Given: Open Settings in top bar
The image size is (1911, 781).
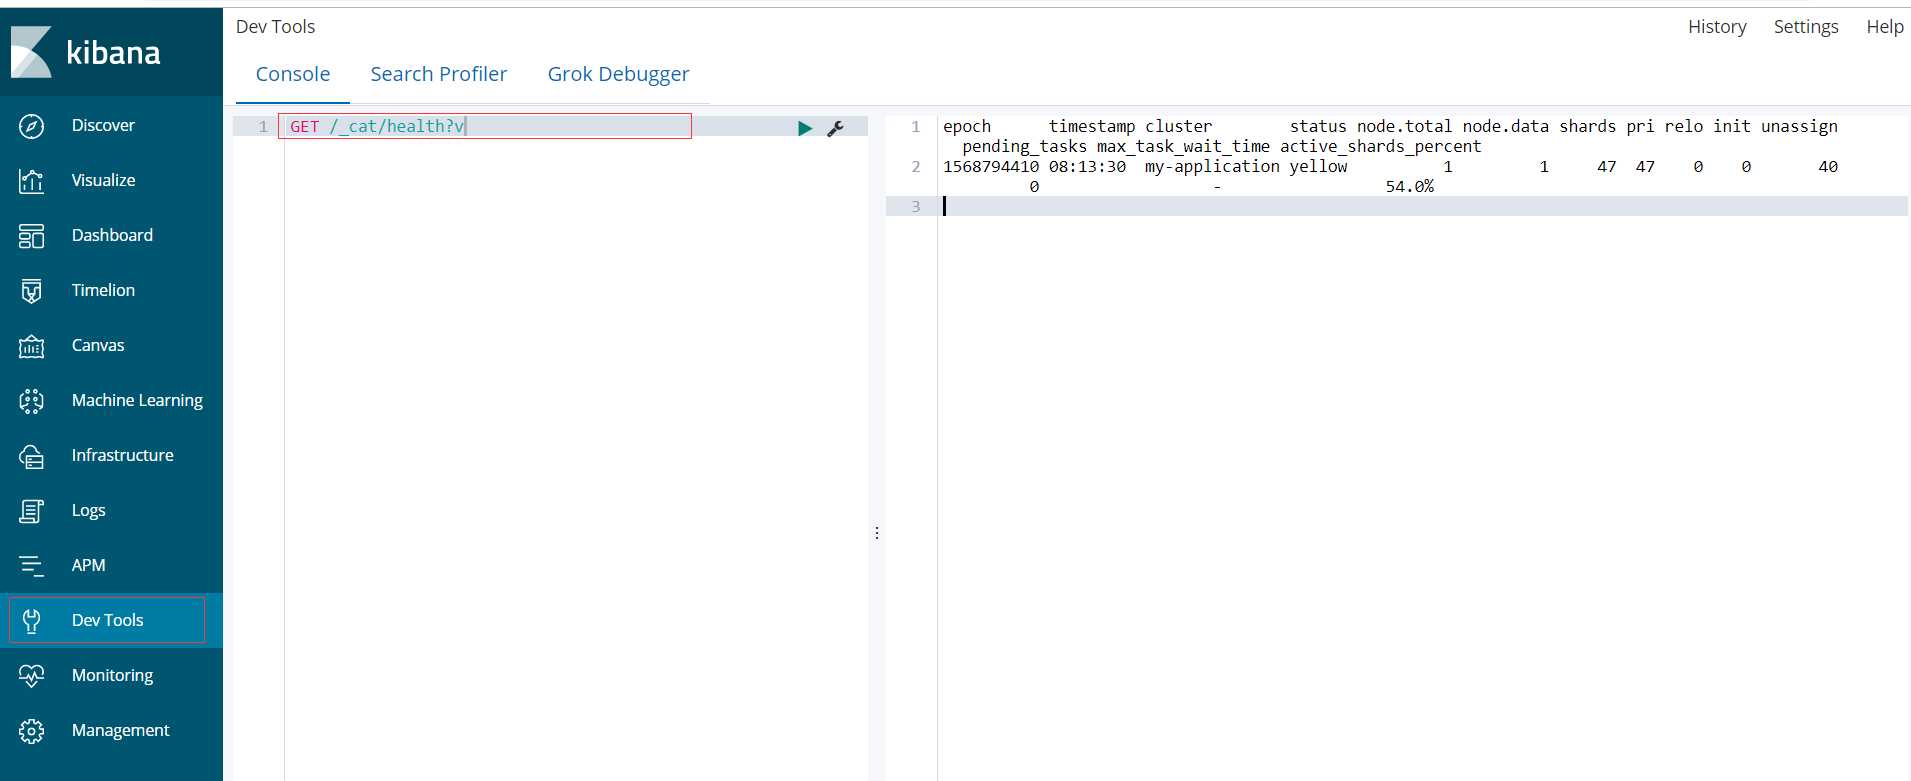Looking at the screenshot, I should point(1806,27).
